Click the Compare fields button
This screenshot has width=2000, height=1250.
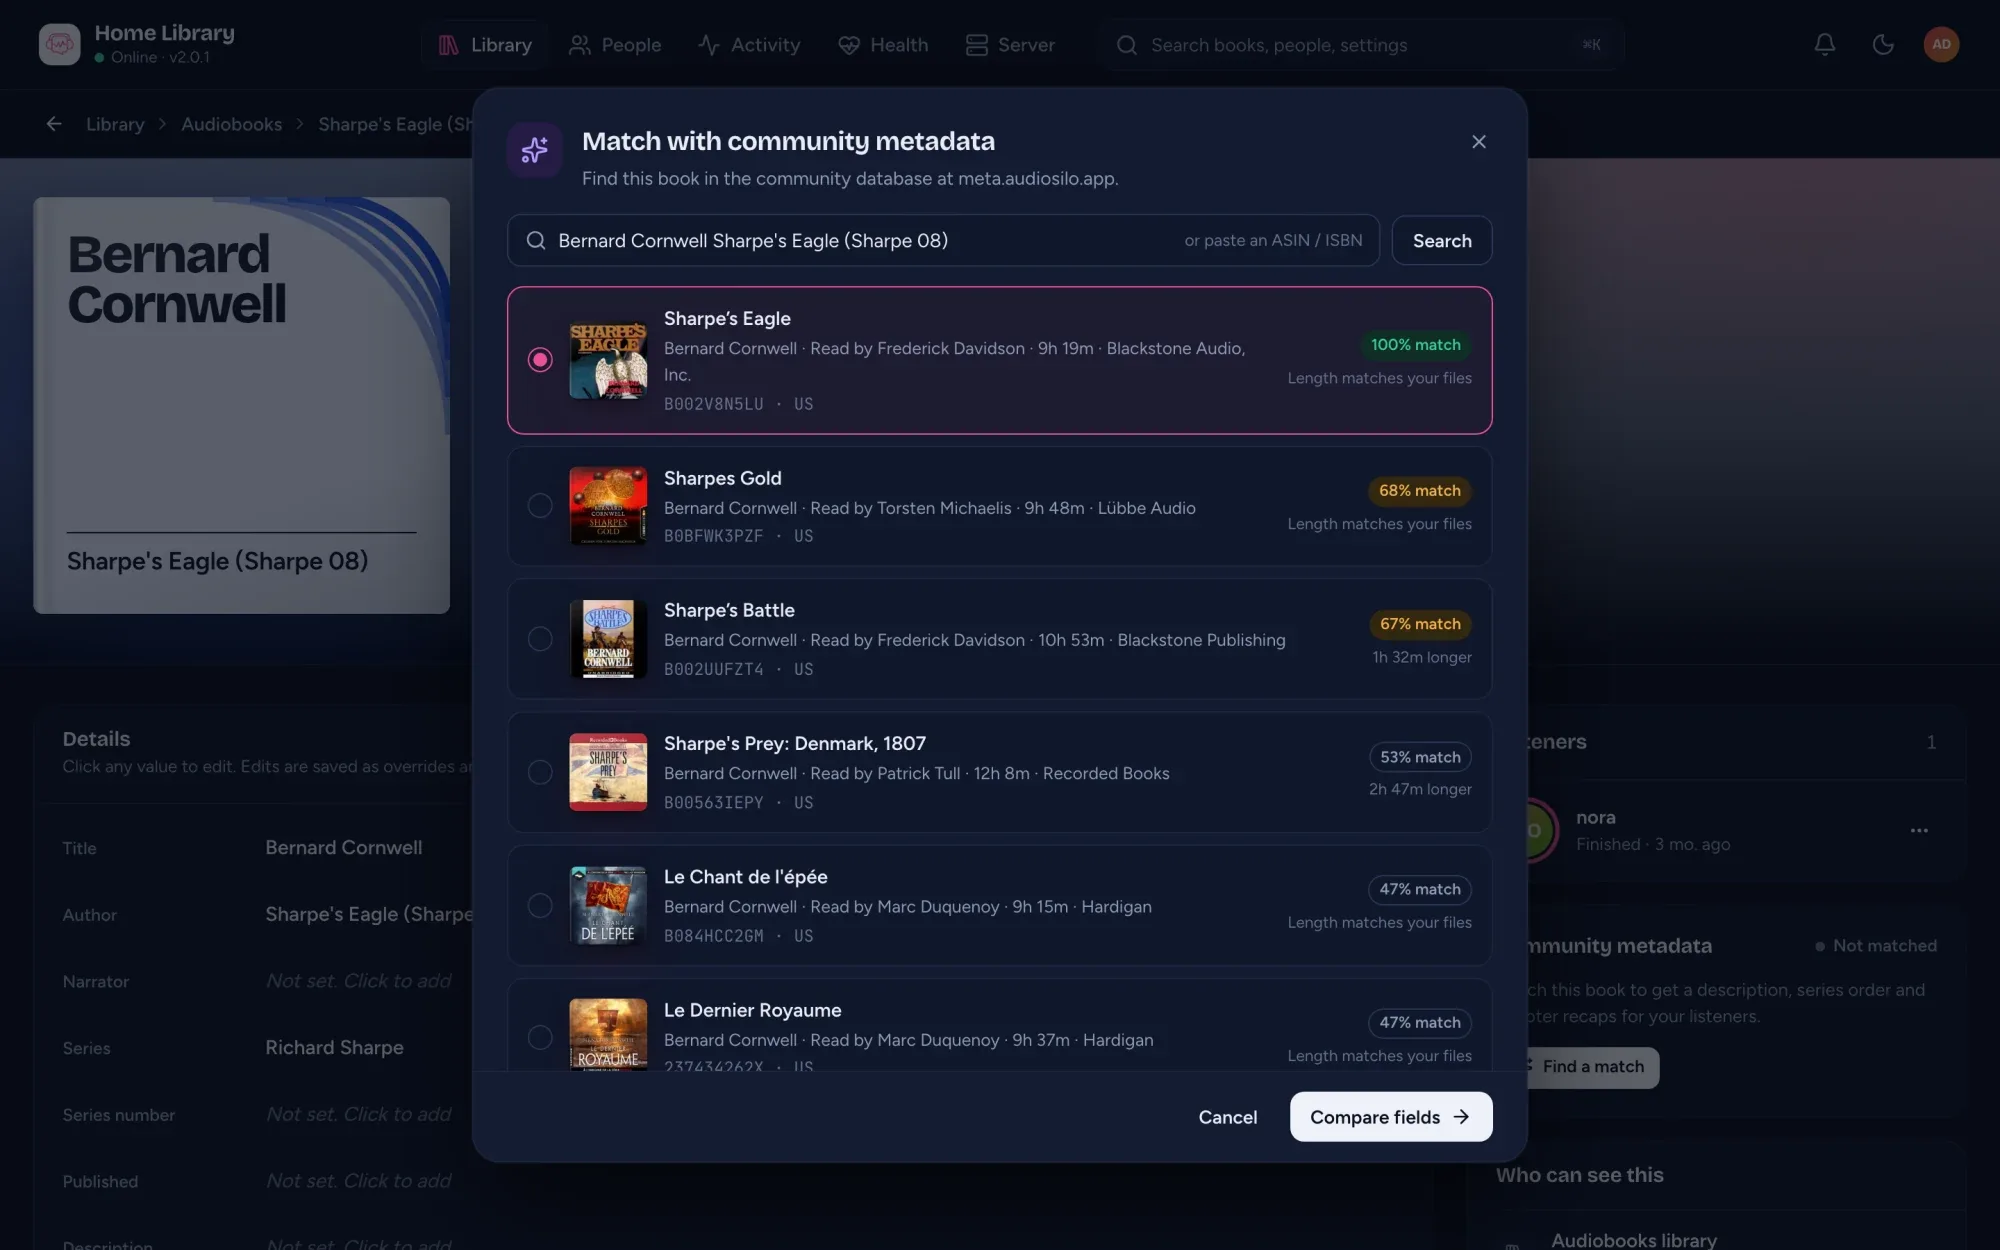1390,1117
